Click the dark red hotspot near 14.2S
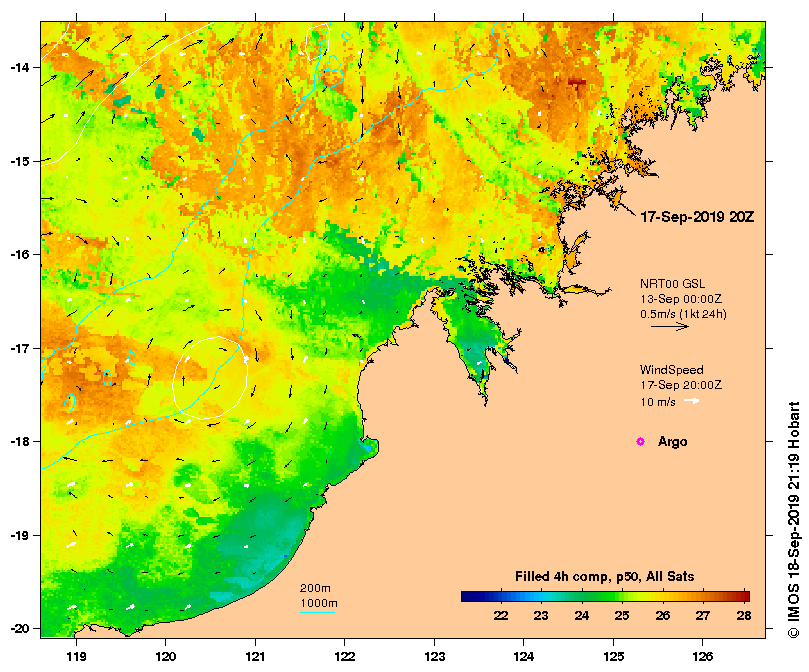 point(577,83)
